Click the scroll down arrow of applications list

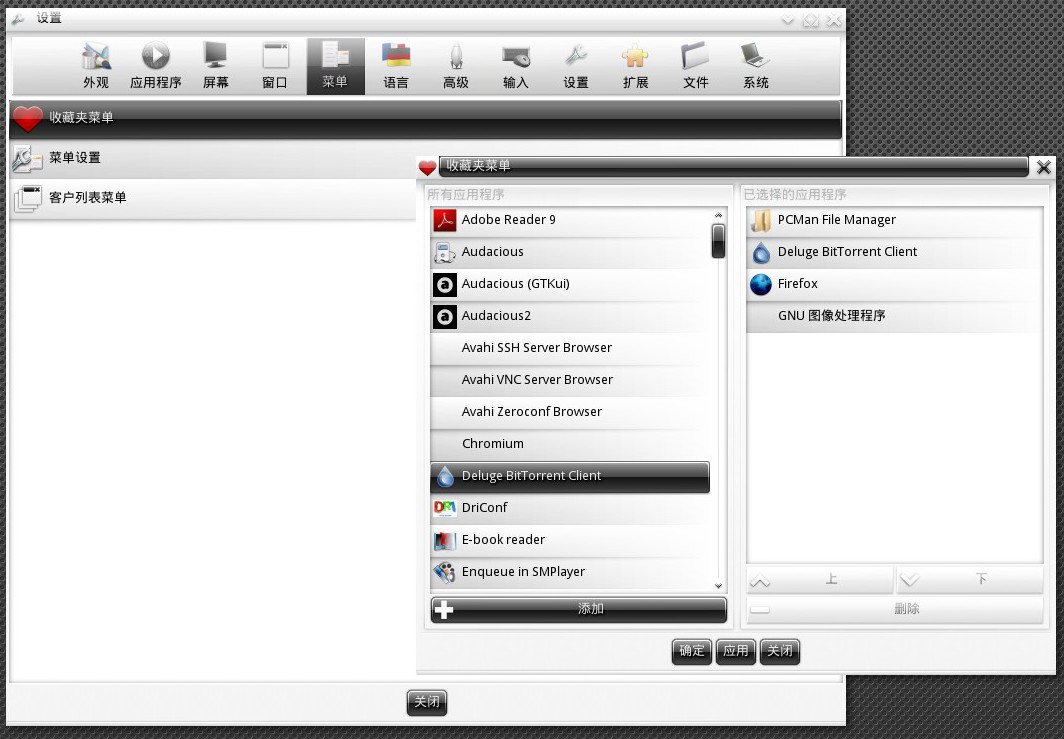pyautogui.click(x=718, y=586)
